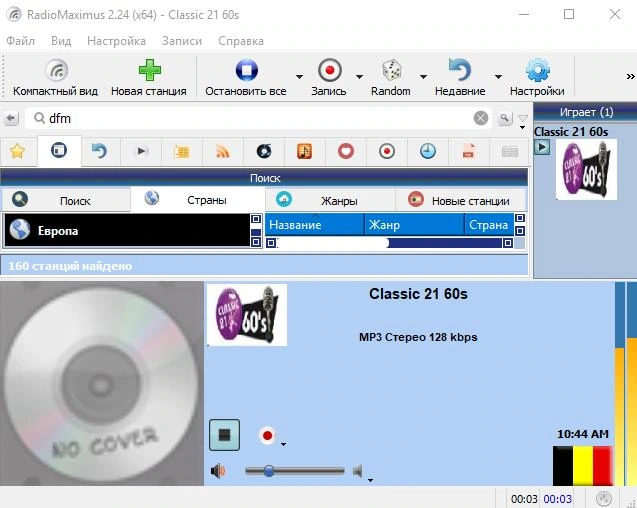
Task: Open the vinyl disc tab icon
Action: [264, 151]
